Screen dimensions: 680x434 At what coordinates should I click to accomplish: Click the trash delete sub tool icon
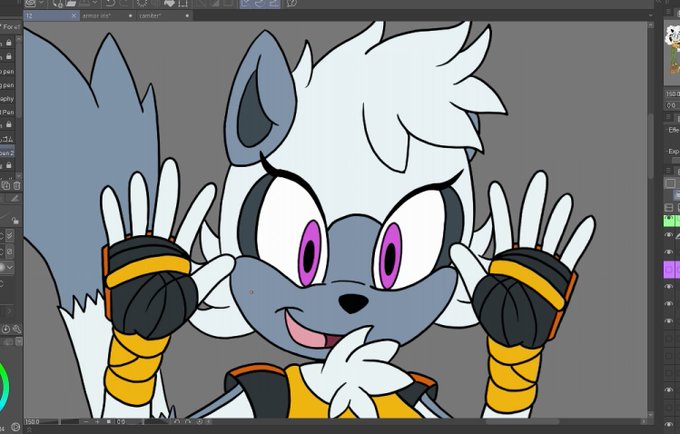(16, 186)
